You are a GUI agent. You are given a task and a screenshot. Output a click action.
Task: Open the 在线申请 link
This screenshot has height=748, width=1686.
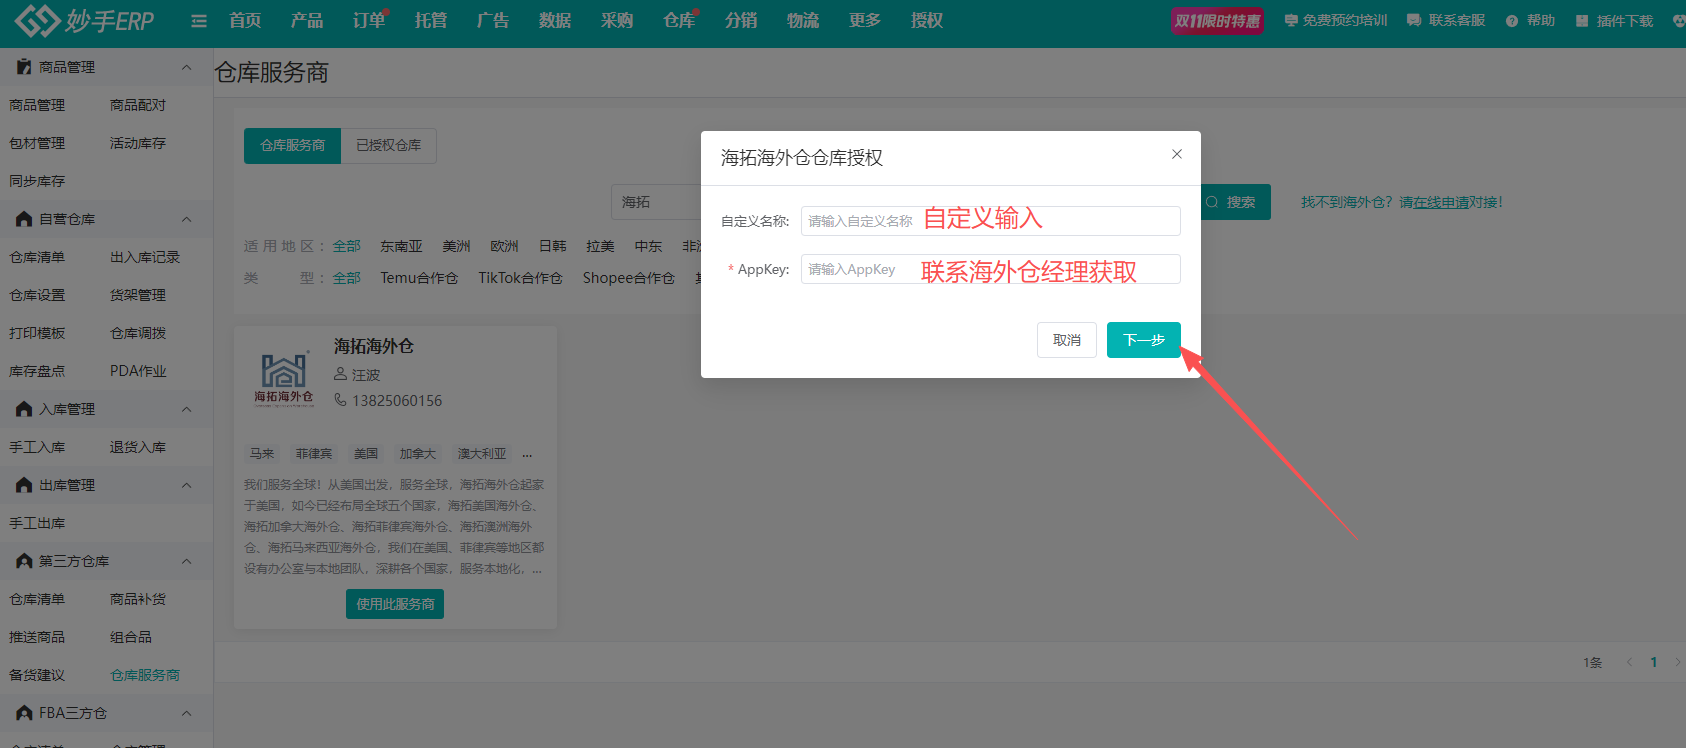tap(1441, 202)
